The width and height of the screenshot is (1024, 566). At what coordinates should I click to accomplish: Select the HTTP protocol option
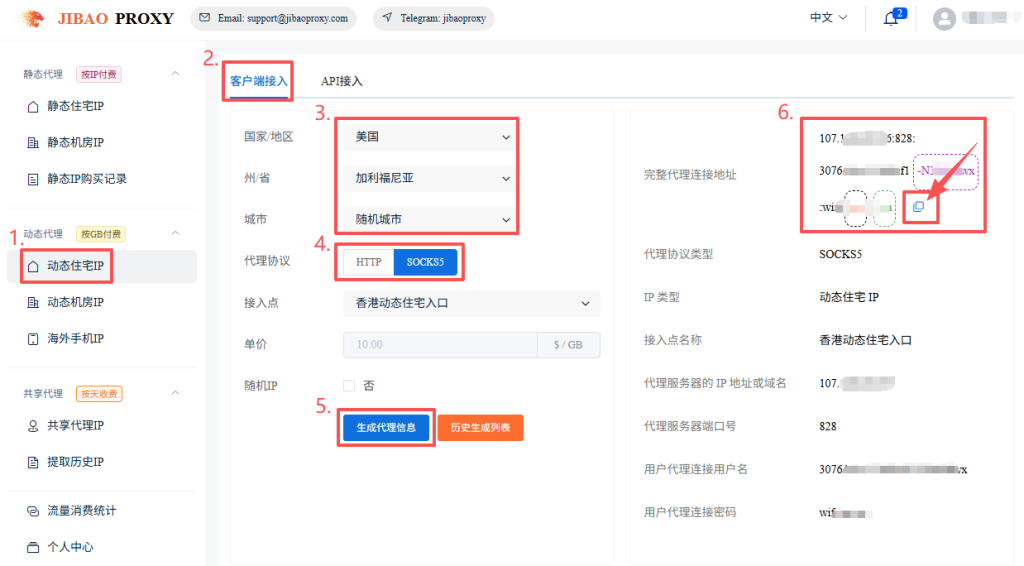click(x=369, y=262)
